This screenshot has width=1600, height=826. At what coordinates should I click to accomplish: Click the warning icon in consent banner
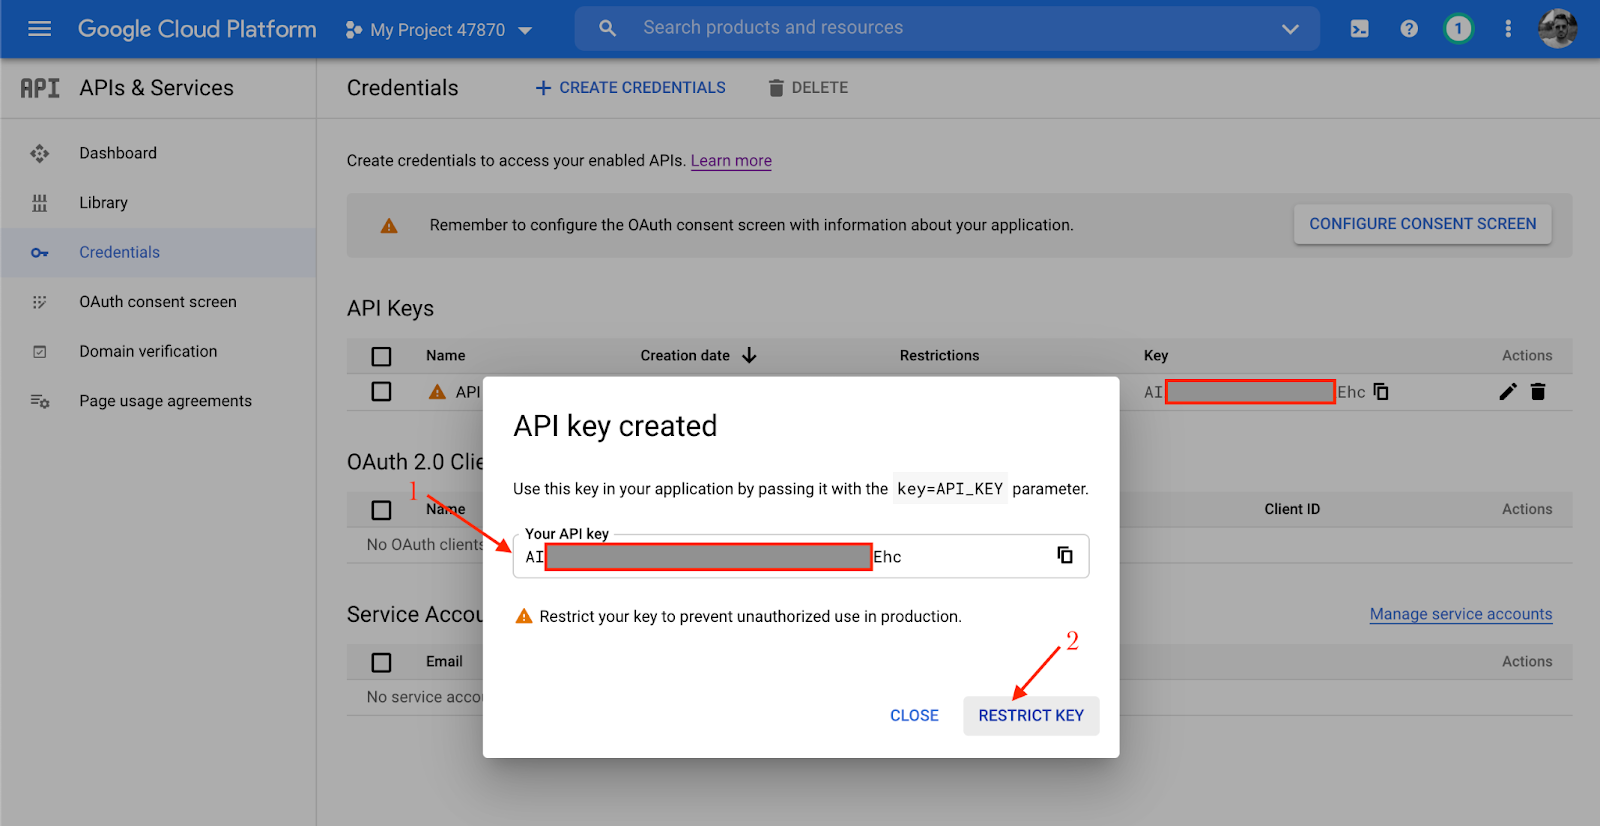click(x=389, y=226)
